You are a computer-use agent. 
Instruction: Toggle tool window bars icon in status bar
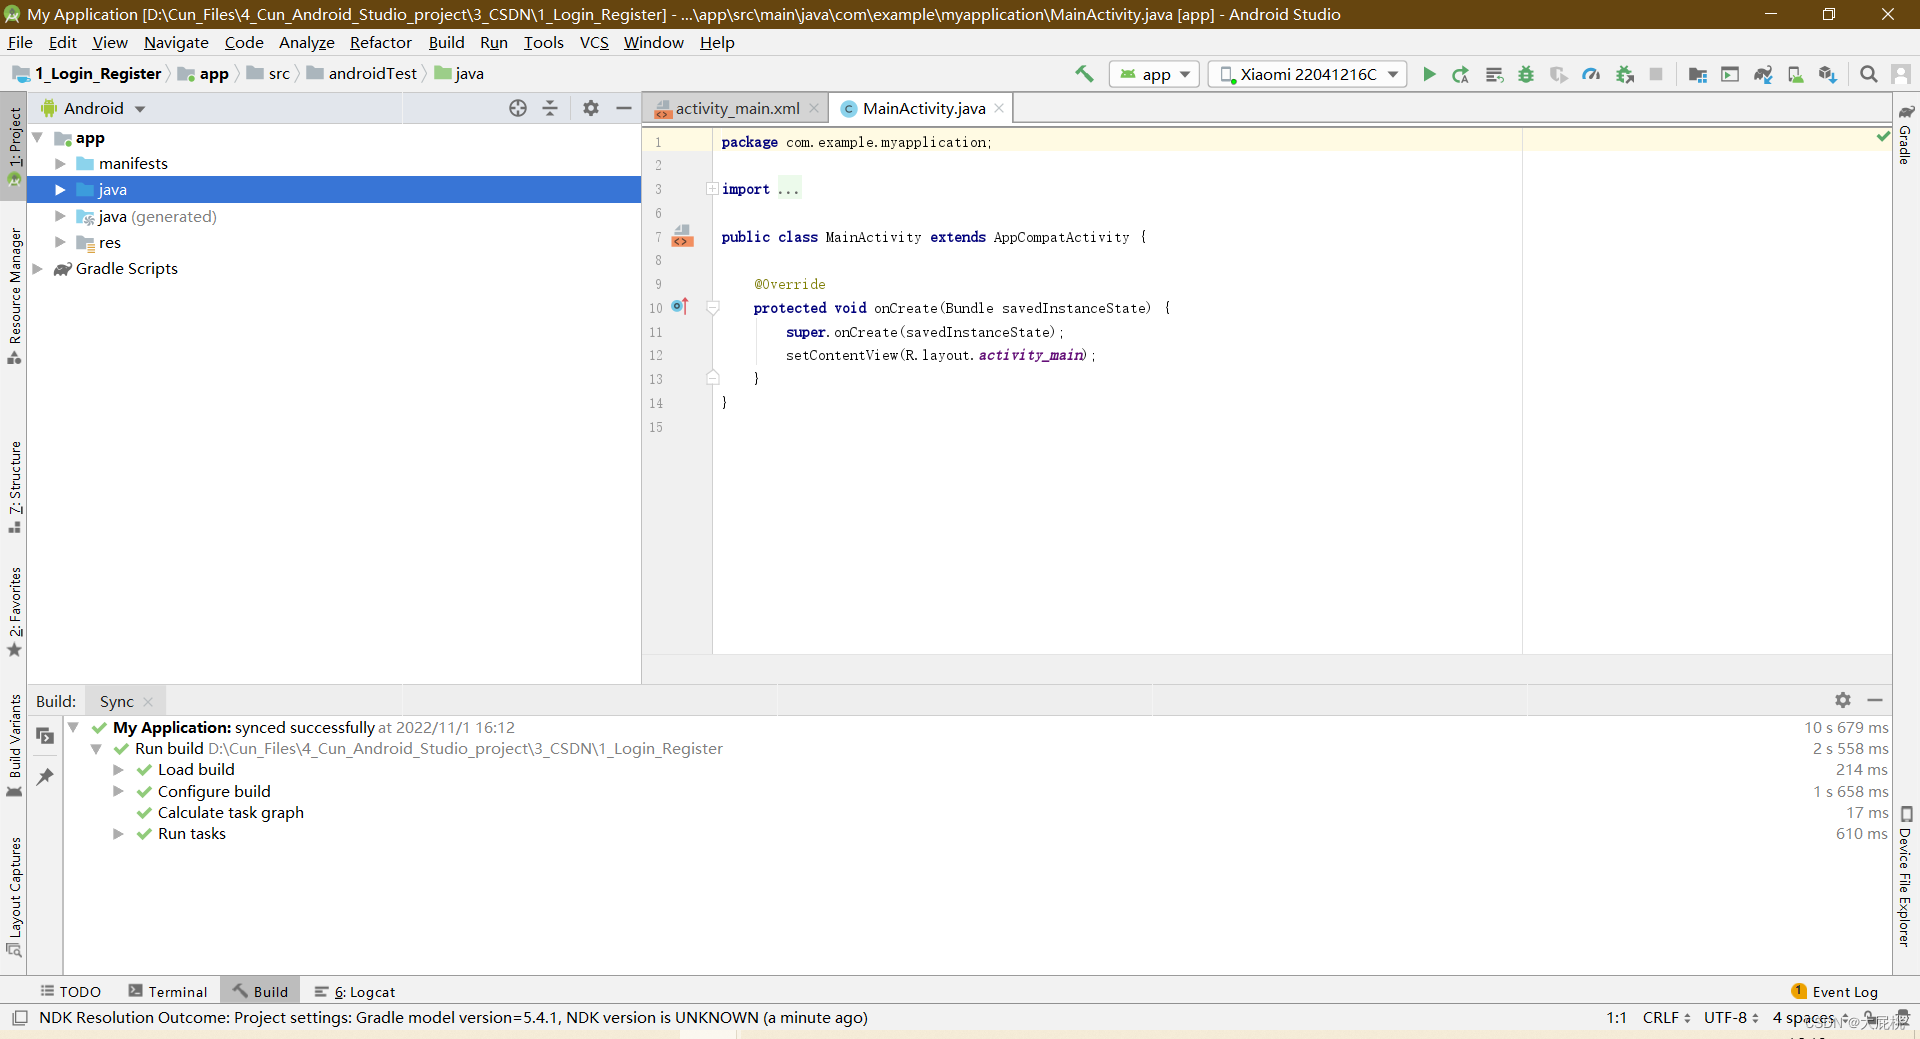pyautogui.click(x=20, y=1017)
